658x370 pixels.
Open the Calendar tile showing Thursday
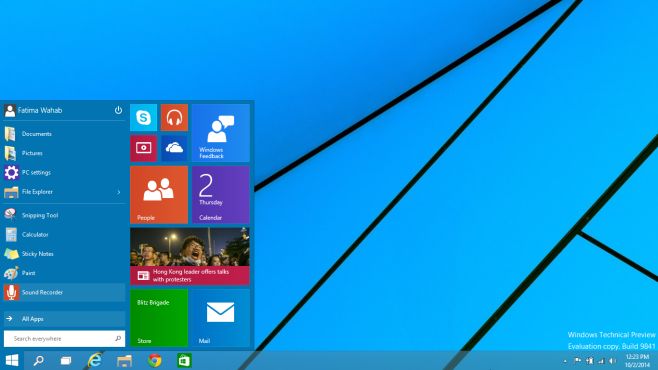221,195
